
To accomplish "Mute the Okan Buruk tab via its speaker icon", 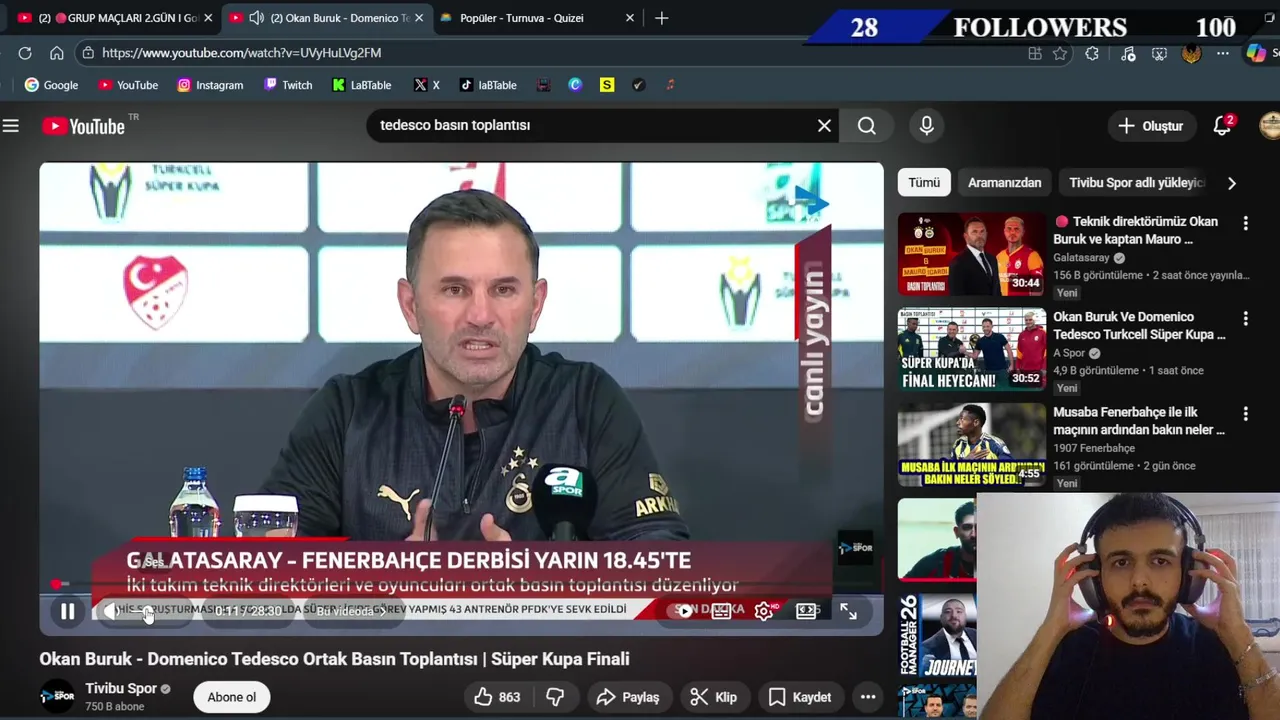I will point(257,18).
